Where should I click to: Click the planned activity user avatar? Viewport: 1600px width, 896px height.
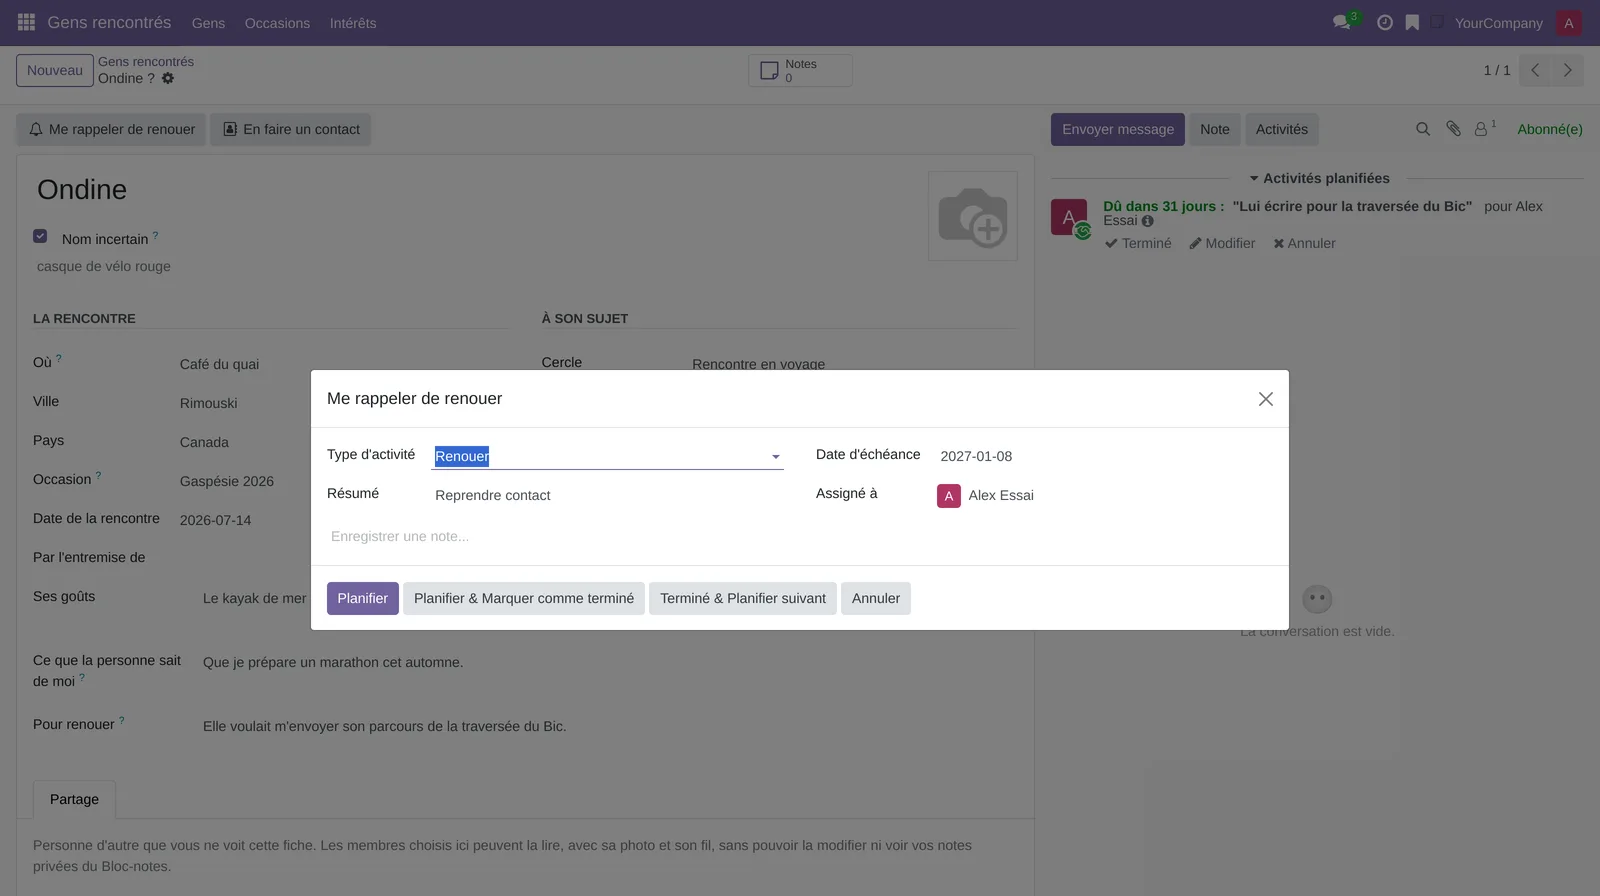(x=1070, y=217)
